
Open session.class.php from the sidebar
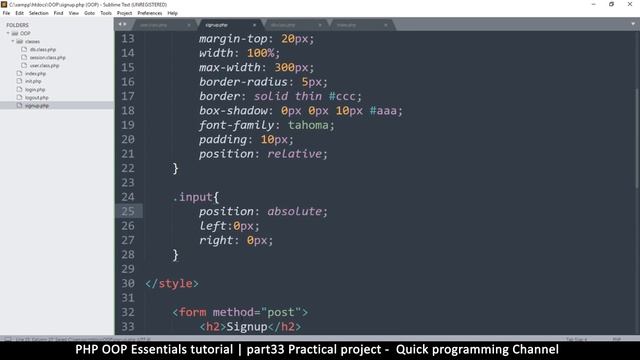click(47, 58)
